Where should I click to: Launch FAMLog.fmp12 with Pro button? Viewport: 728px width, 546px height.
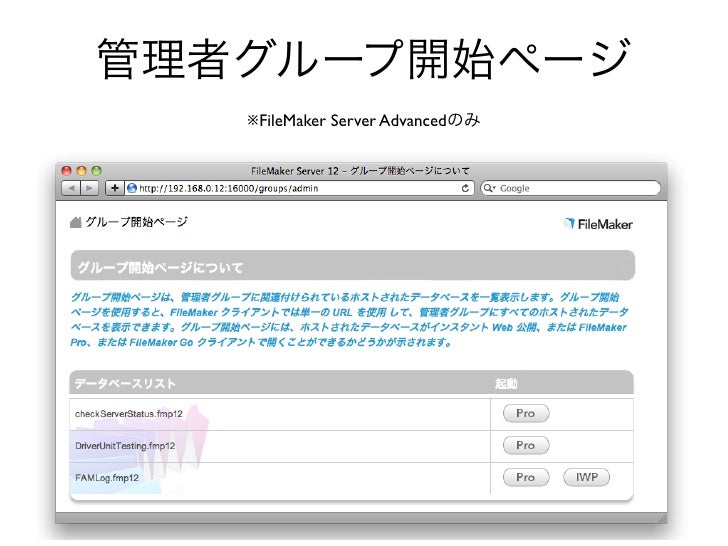point(526,477)
